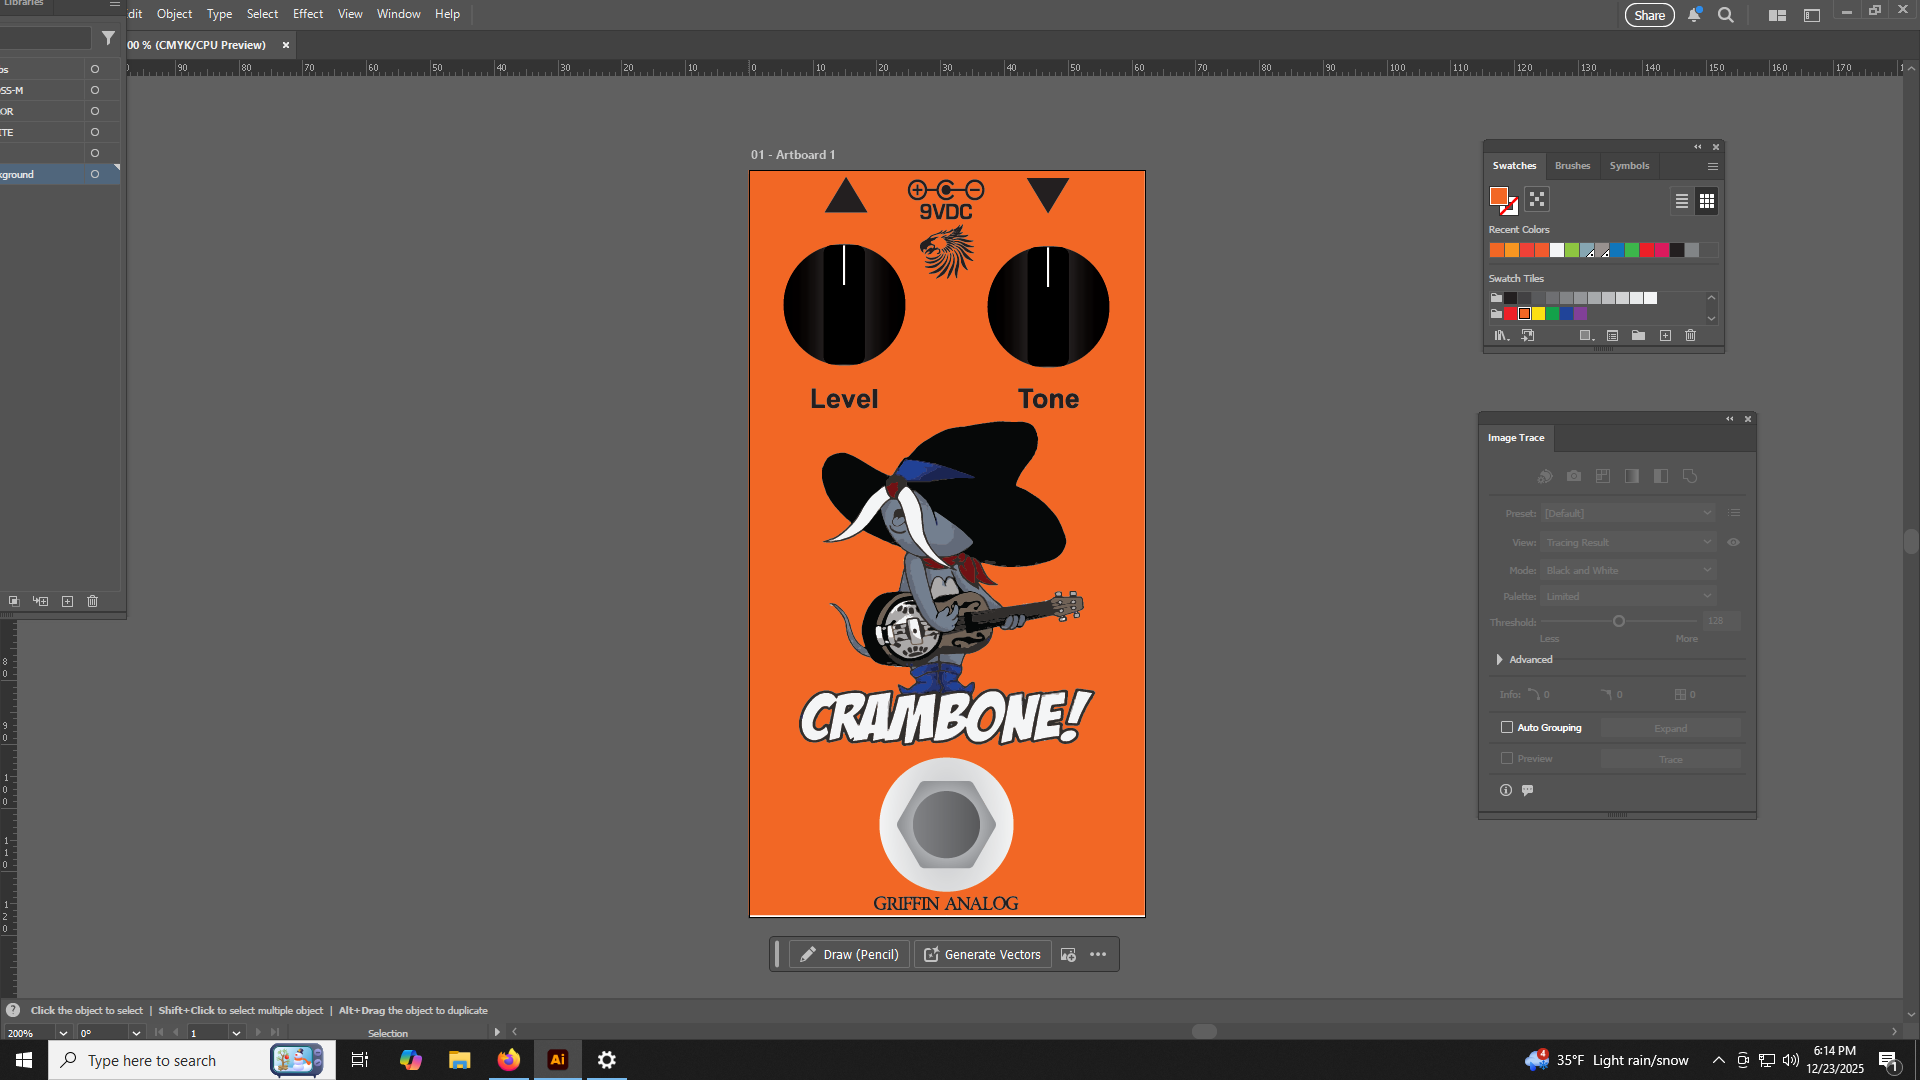The image size is (1920, 1080).
Task: Select the yellow swatch in Swatch Tiles
Action: 1538,314
